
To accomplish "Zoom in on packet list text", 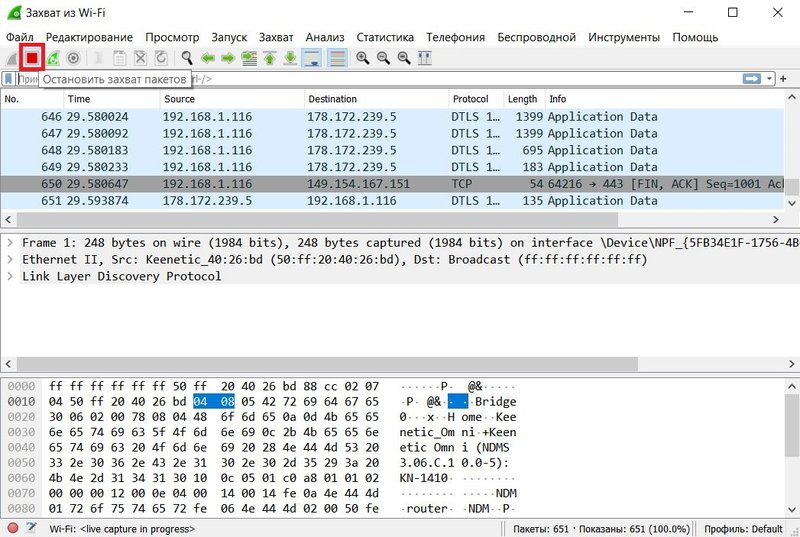I will click(362, 58).
